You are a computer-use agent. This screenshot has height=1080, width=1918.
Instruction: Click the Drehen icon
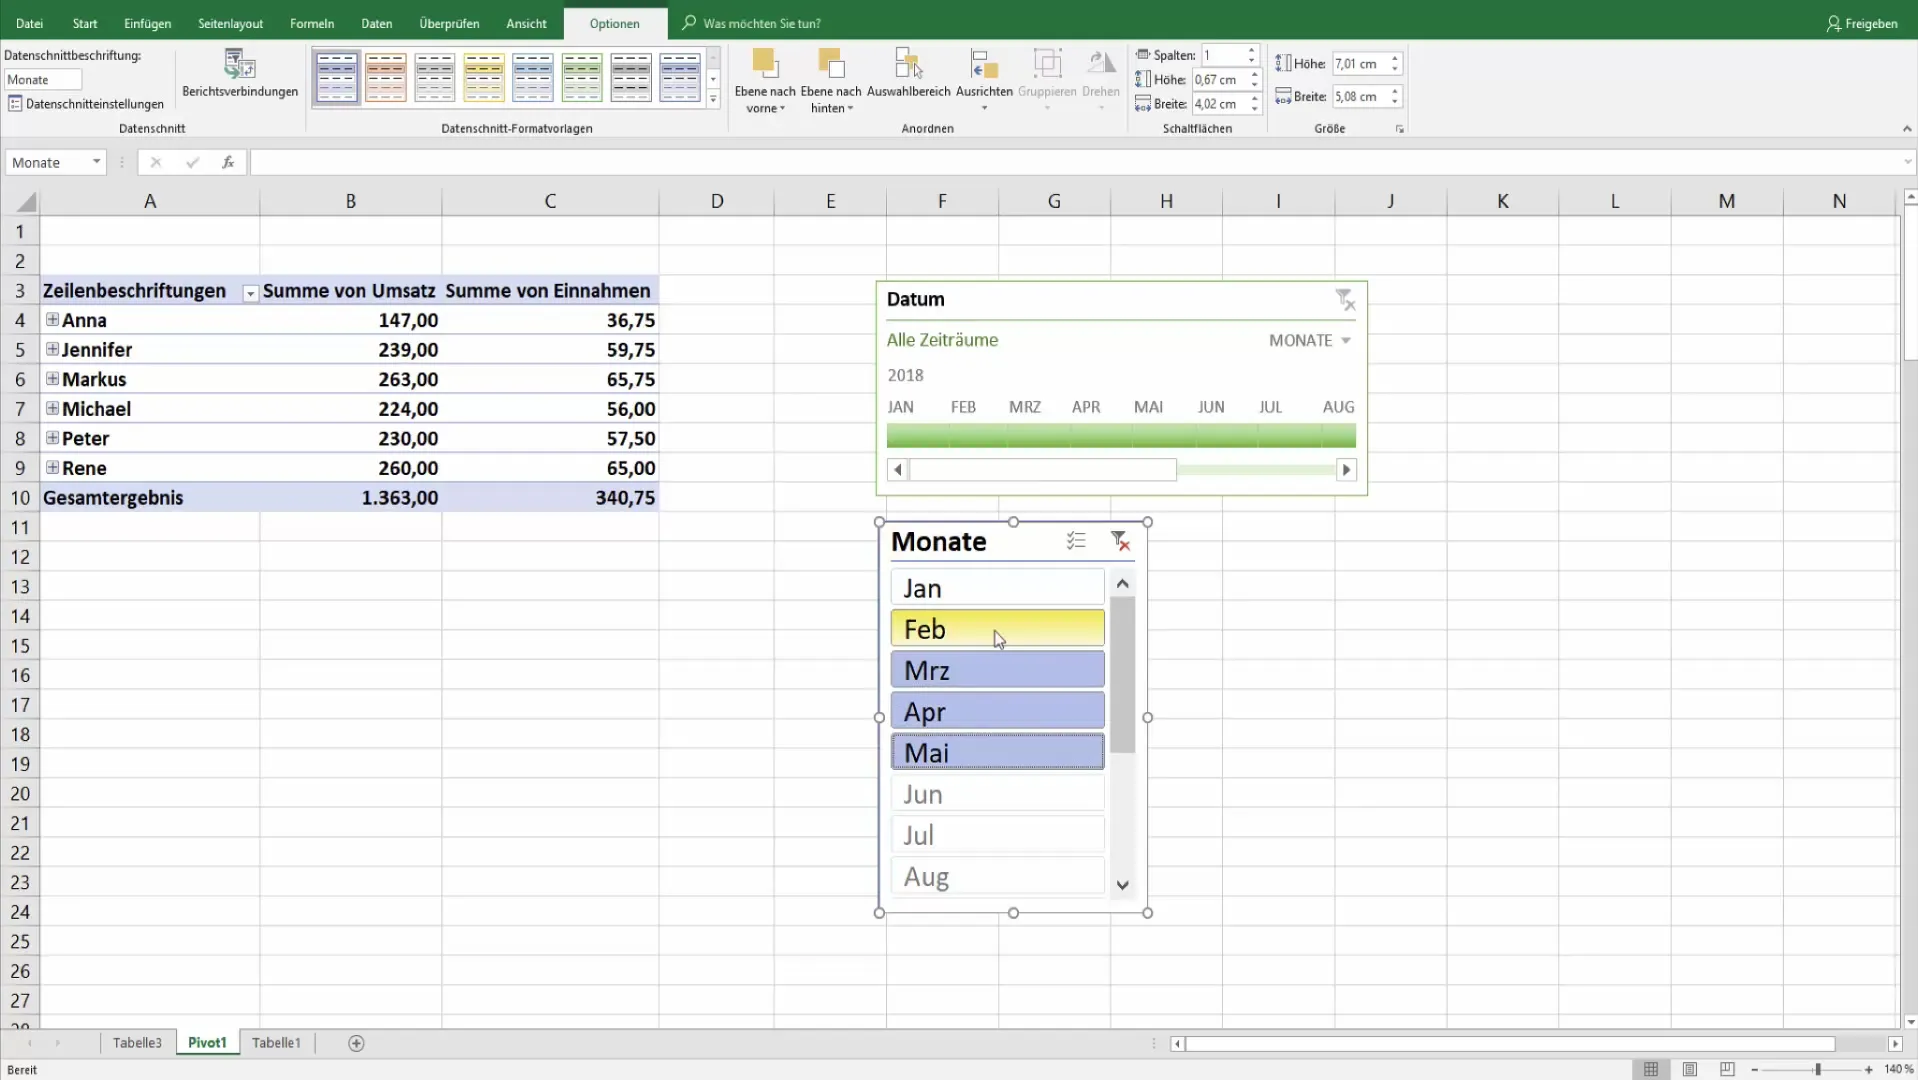click(1101, 64)
